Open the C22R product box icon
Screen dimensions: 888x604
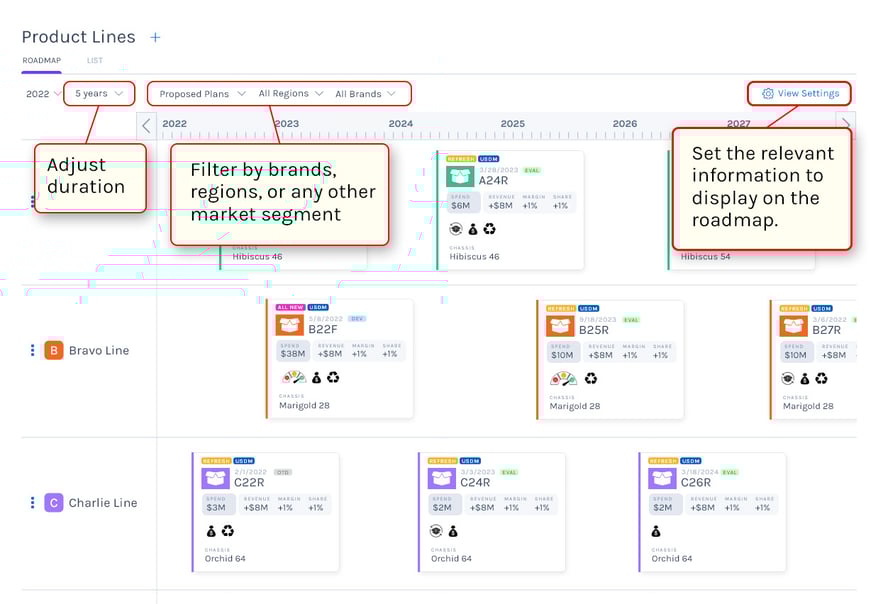pos(215,478)
